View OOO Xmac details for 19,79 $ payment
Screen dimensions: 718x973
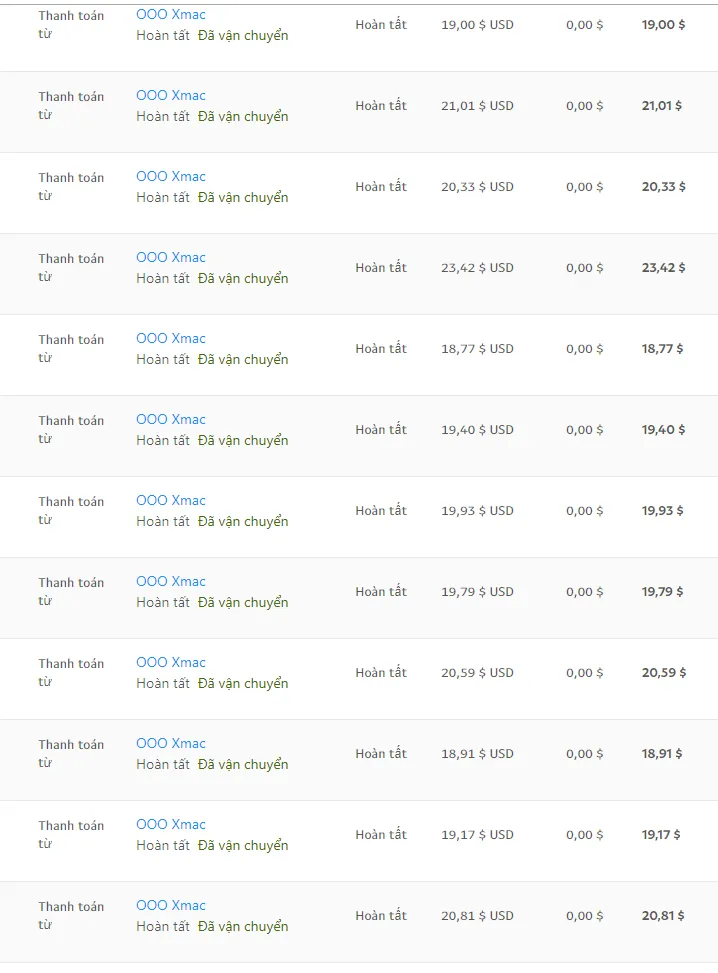pyautogui.click(x=171, y=582)
